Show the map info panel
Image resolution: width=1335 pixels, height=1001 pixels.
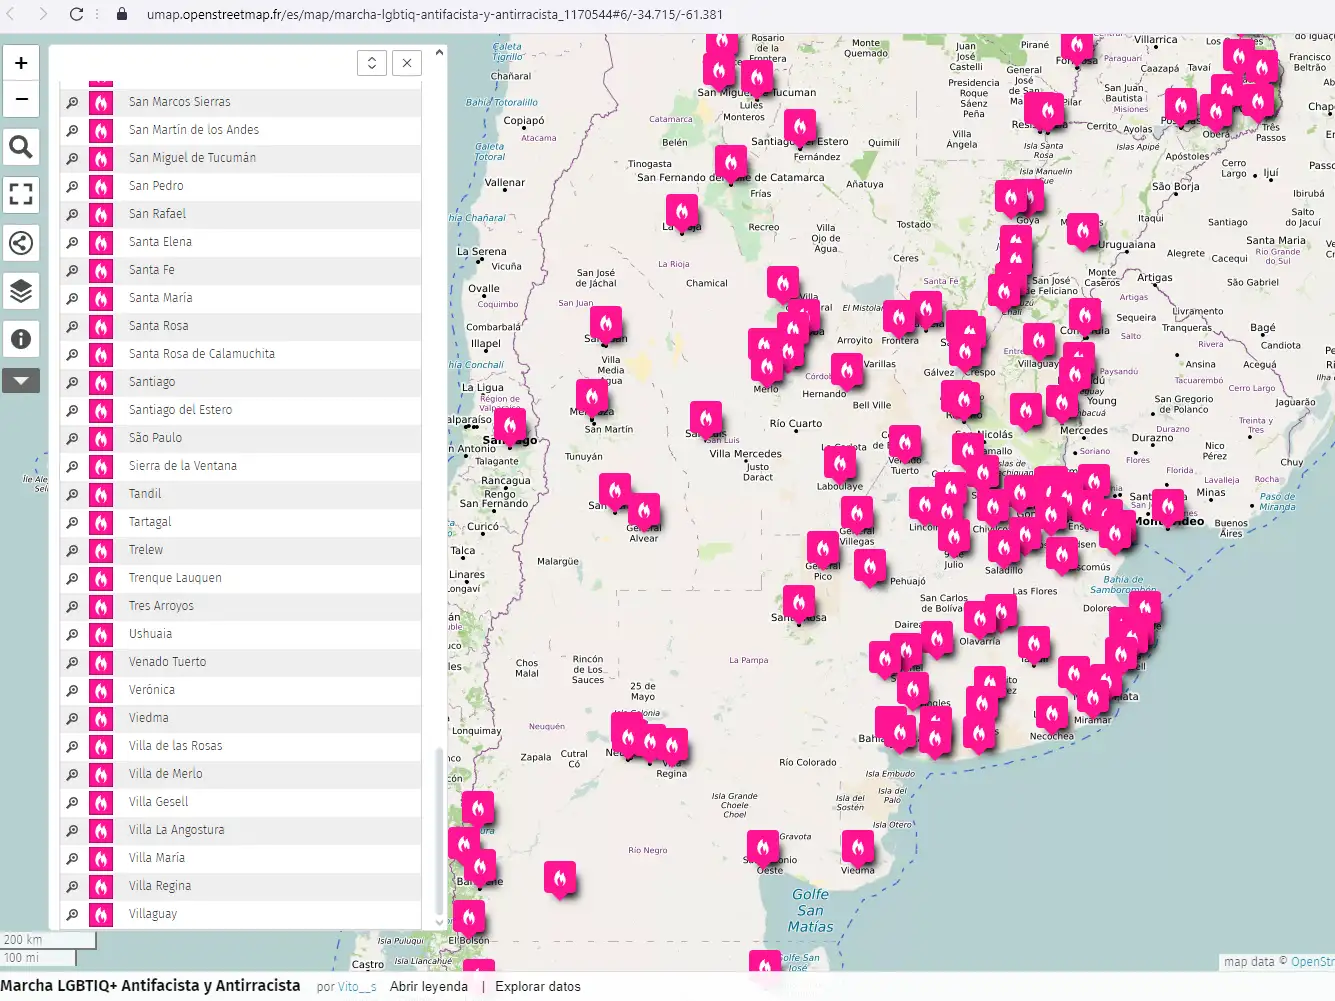[x=21, y=339]
